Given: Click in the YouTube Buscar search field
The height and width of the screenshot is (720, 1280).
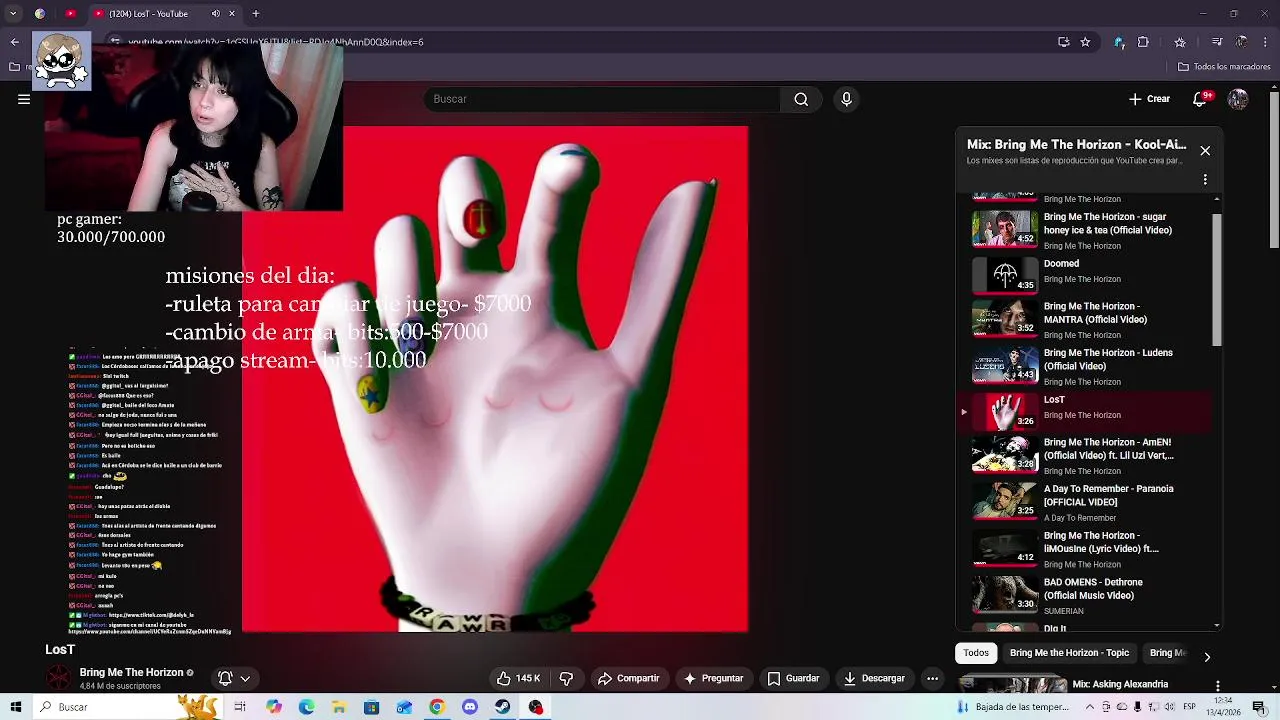Looking at the screenshot, I should pyautogui.click(x=603, y=99).
